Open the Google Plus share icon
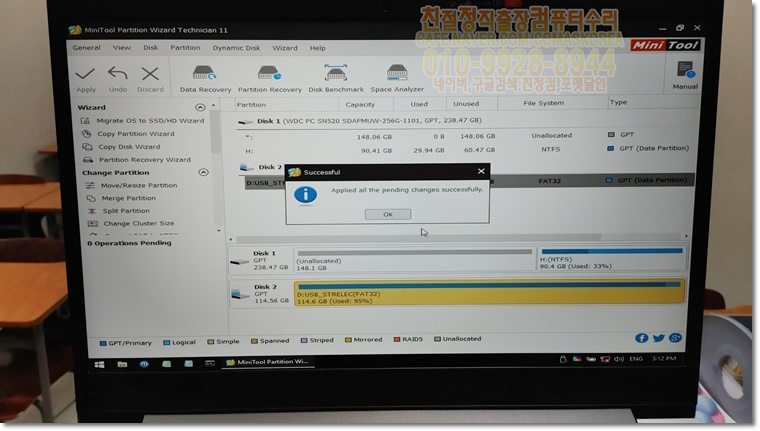 pos(675,338)
